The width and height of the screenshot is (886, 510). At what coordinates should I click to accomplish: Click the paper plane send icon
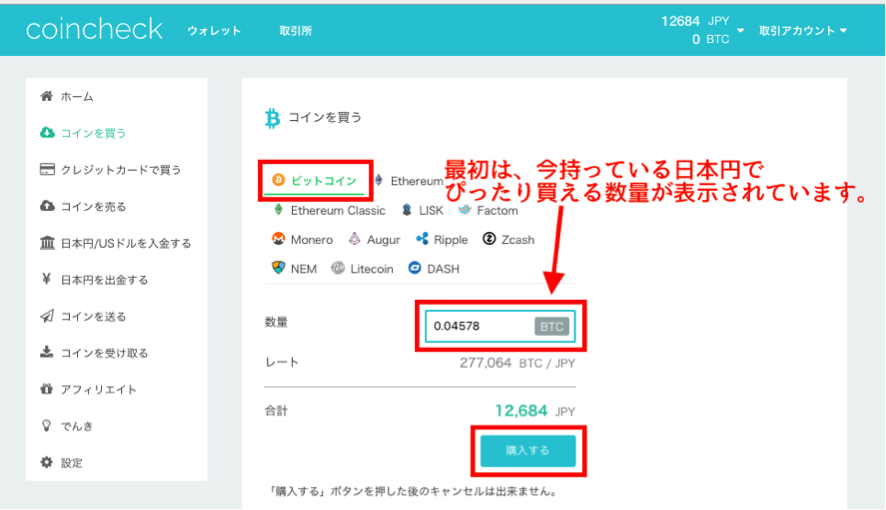coord(47,316)
